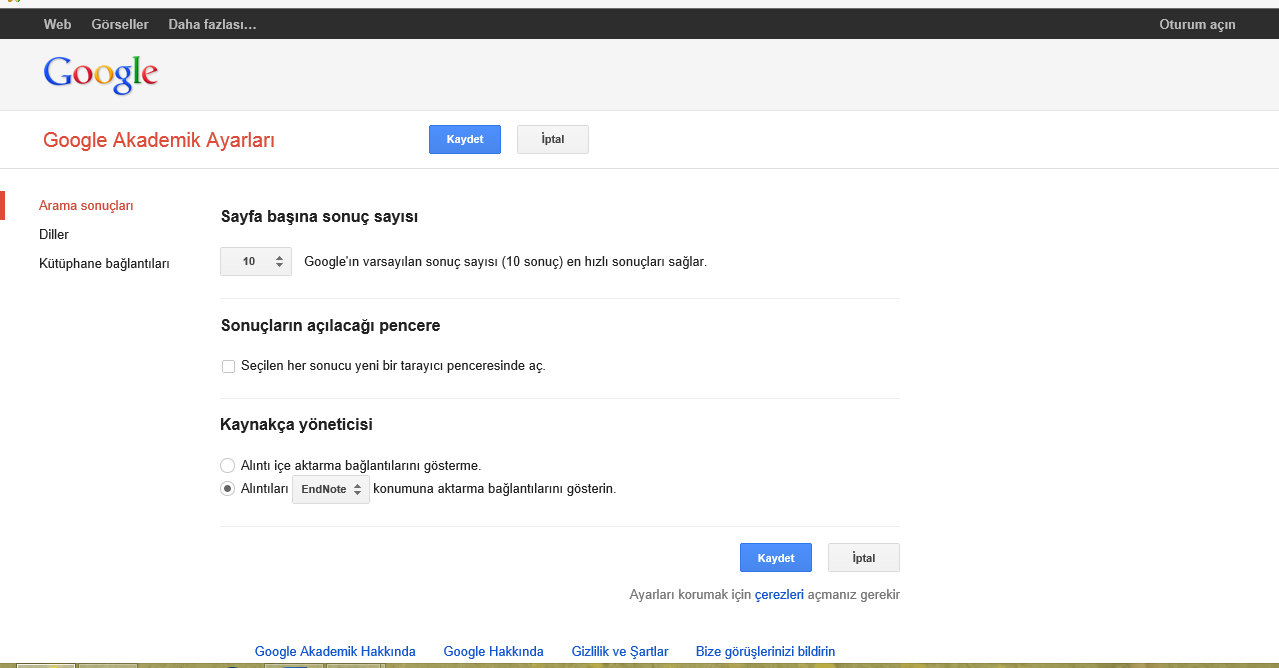1279x668 pixels.
Task: Select Diller in the sidebar
Action: [54, 234]
